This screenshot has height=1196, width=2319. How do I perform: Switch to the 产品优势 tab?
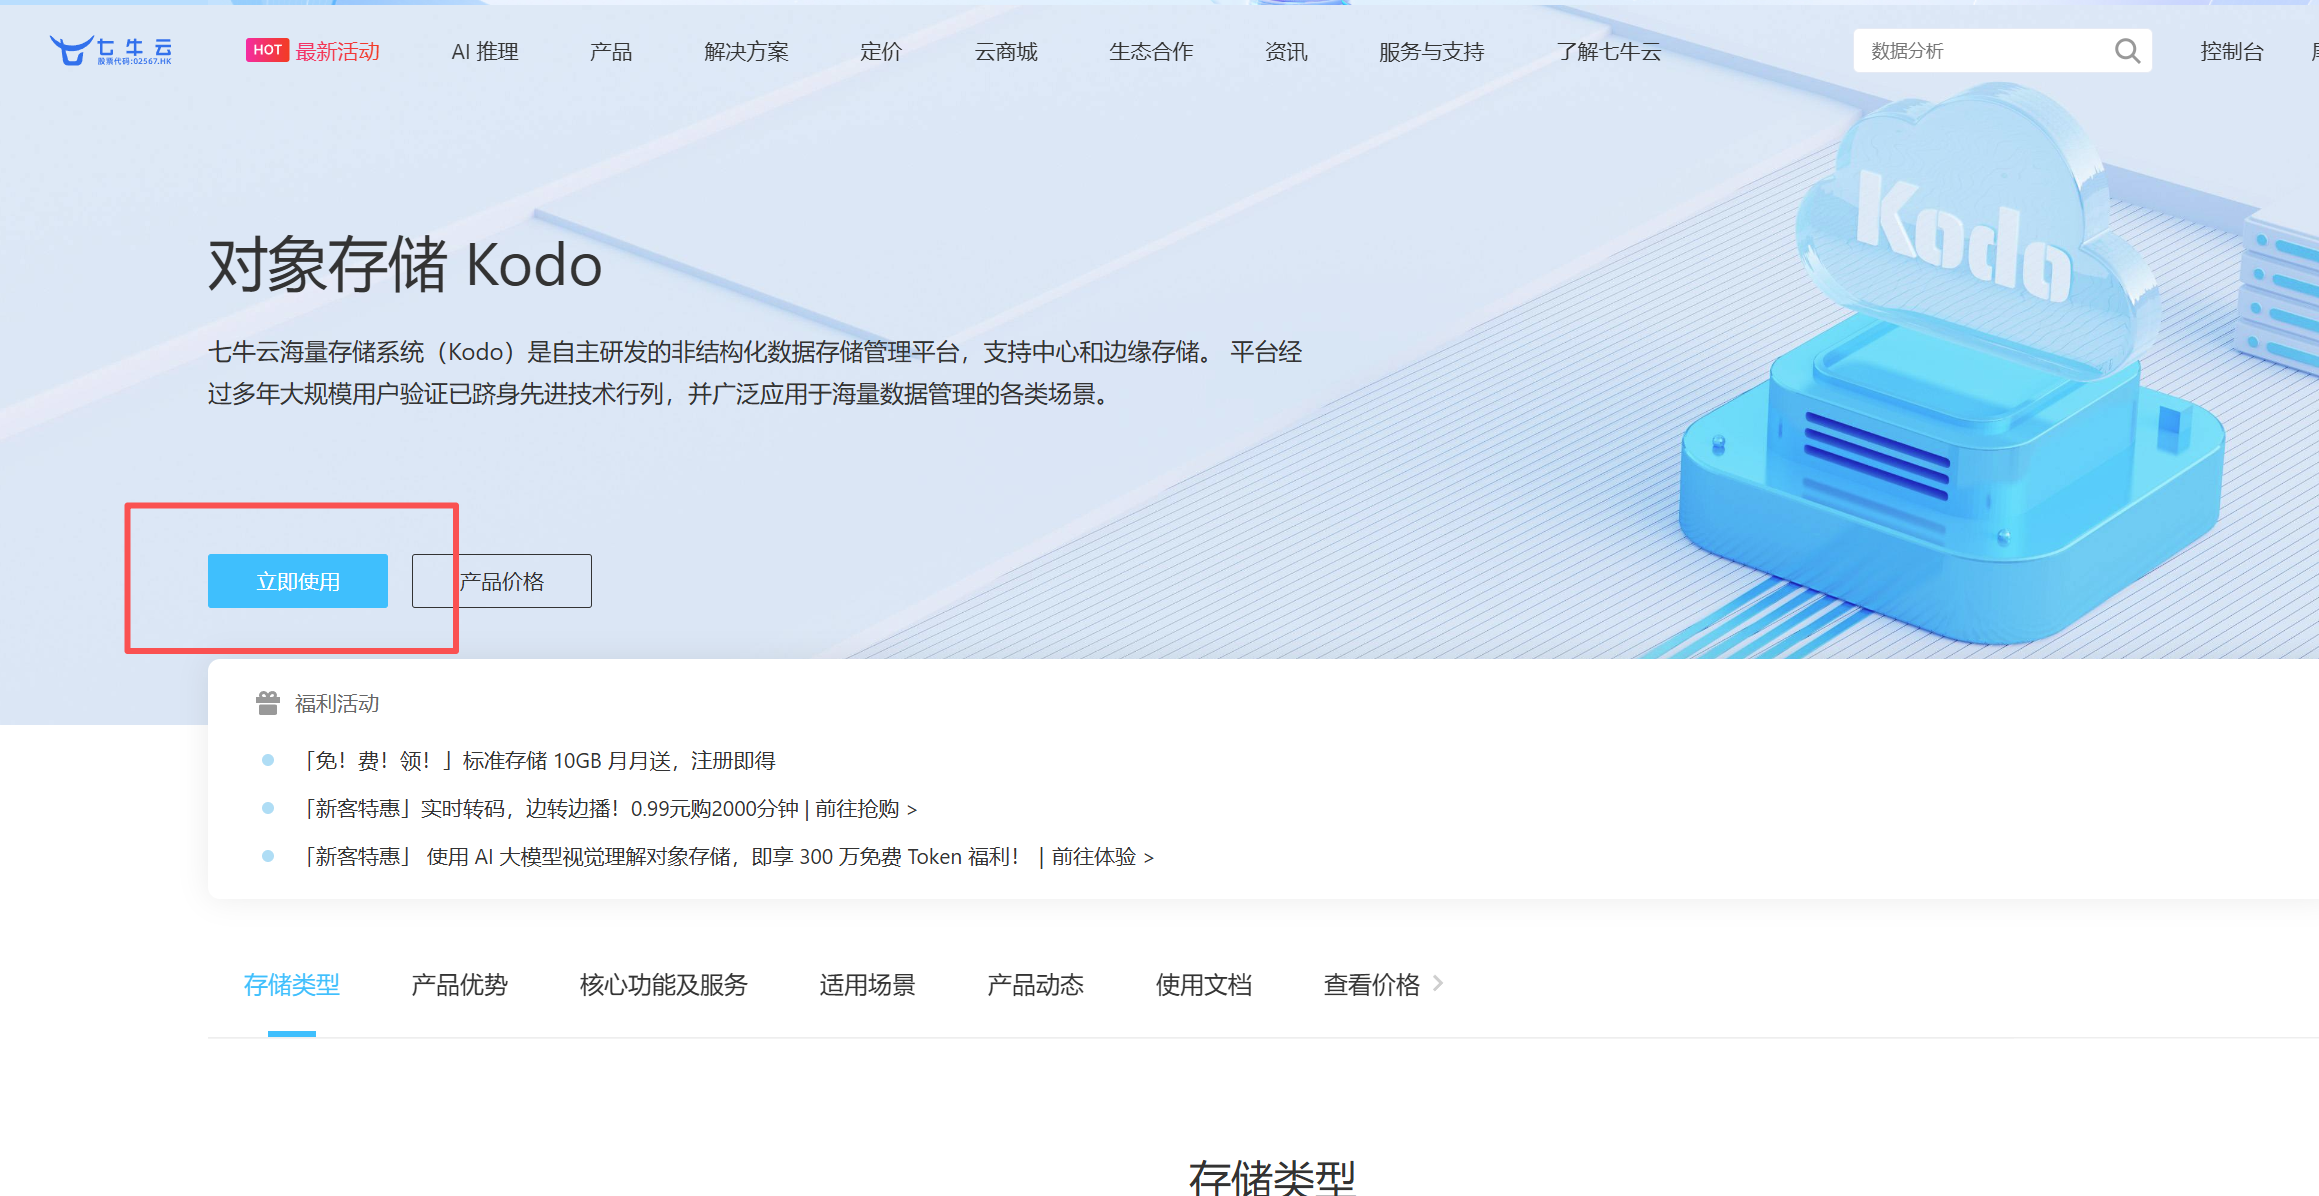pos(459,985)
